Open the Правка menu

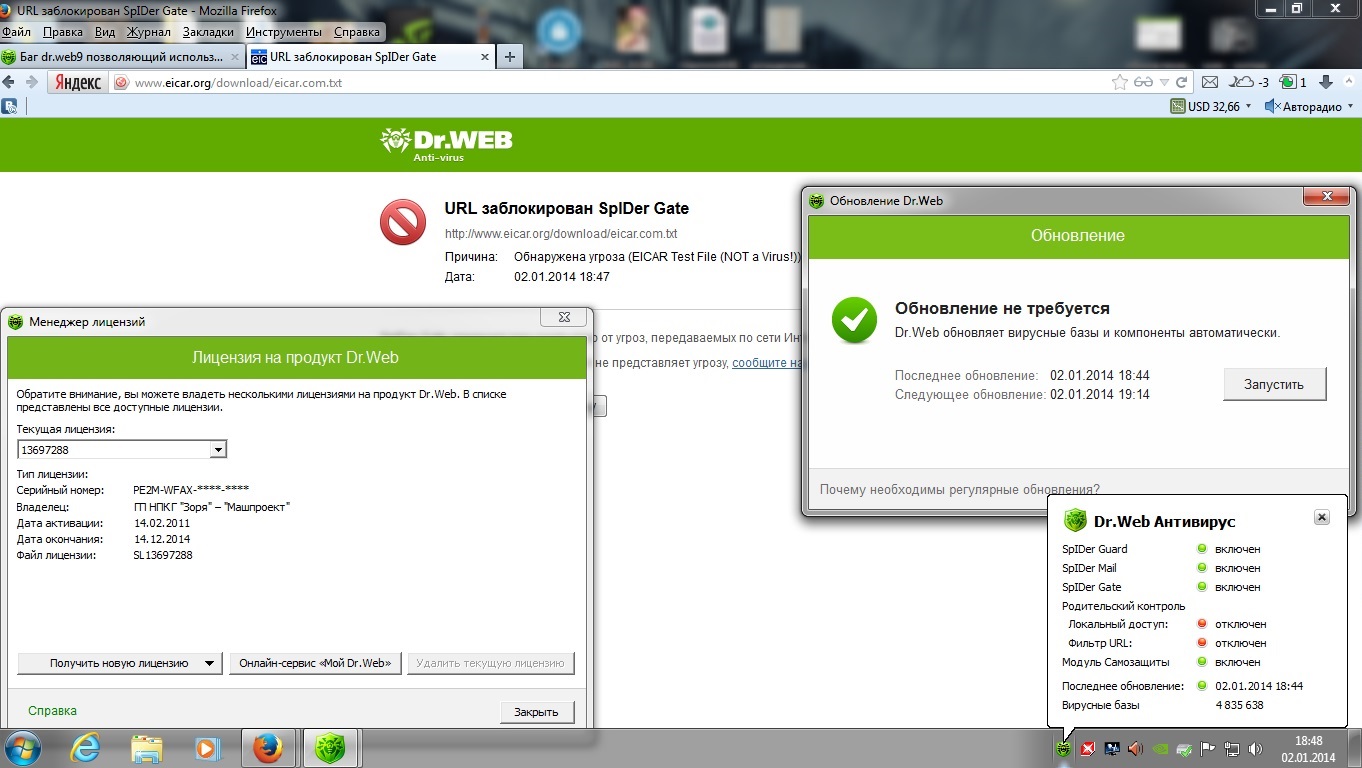(x=63, y=32)
